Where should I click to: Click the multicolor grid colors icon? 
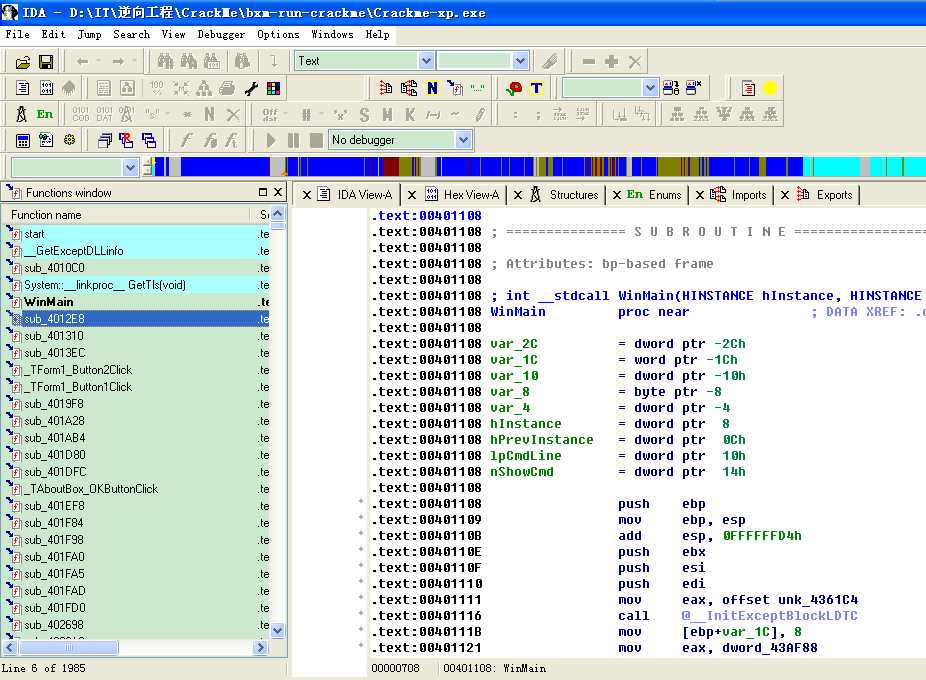point(273,88)
